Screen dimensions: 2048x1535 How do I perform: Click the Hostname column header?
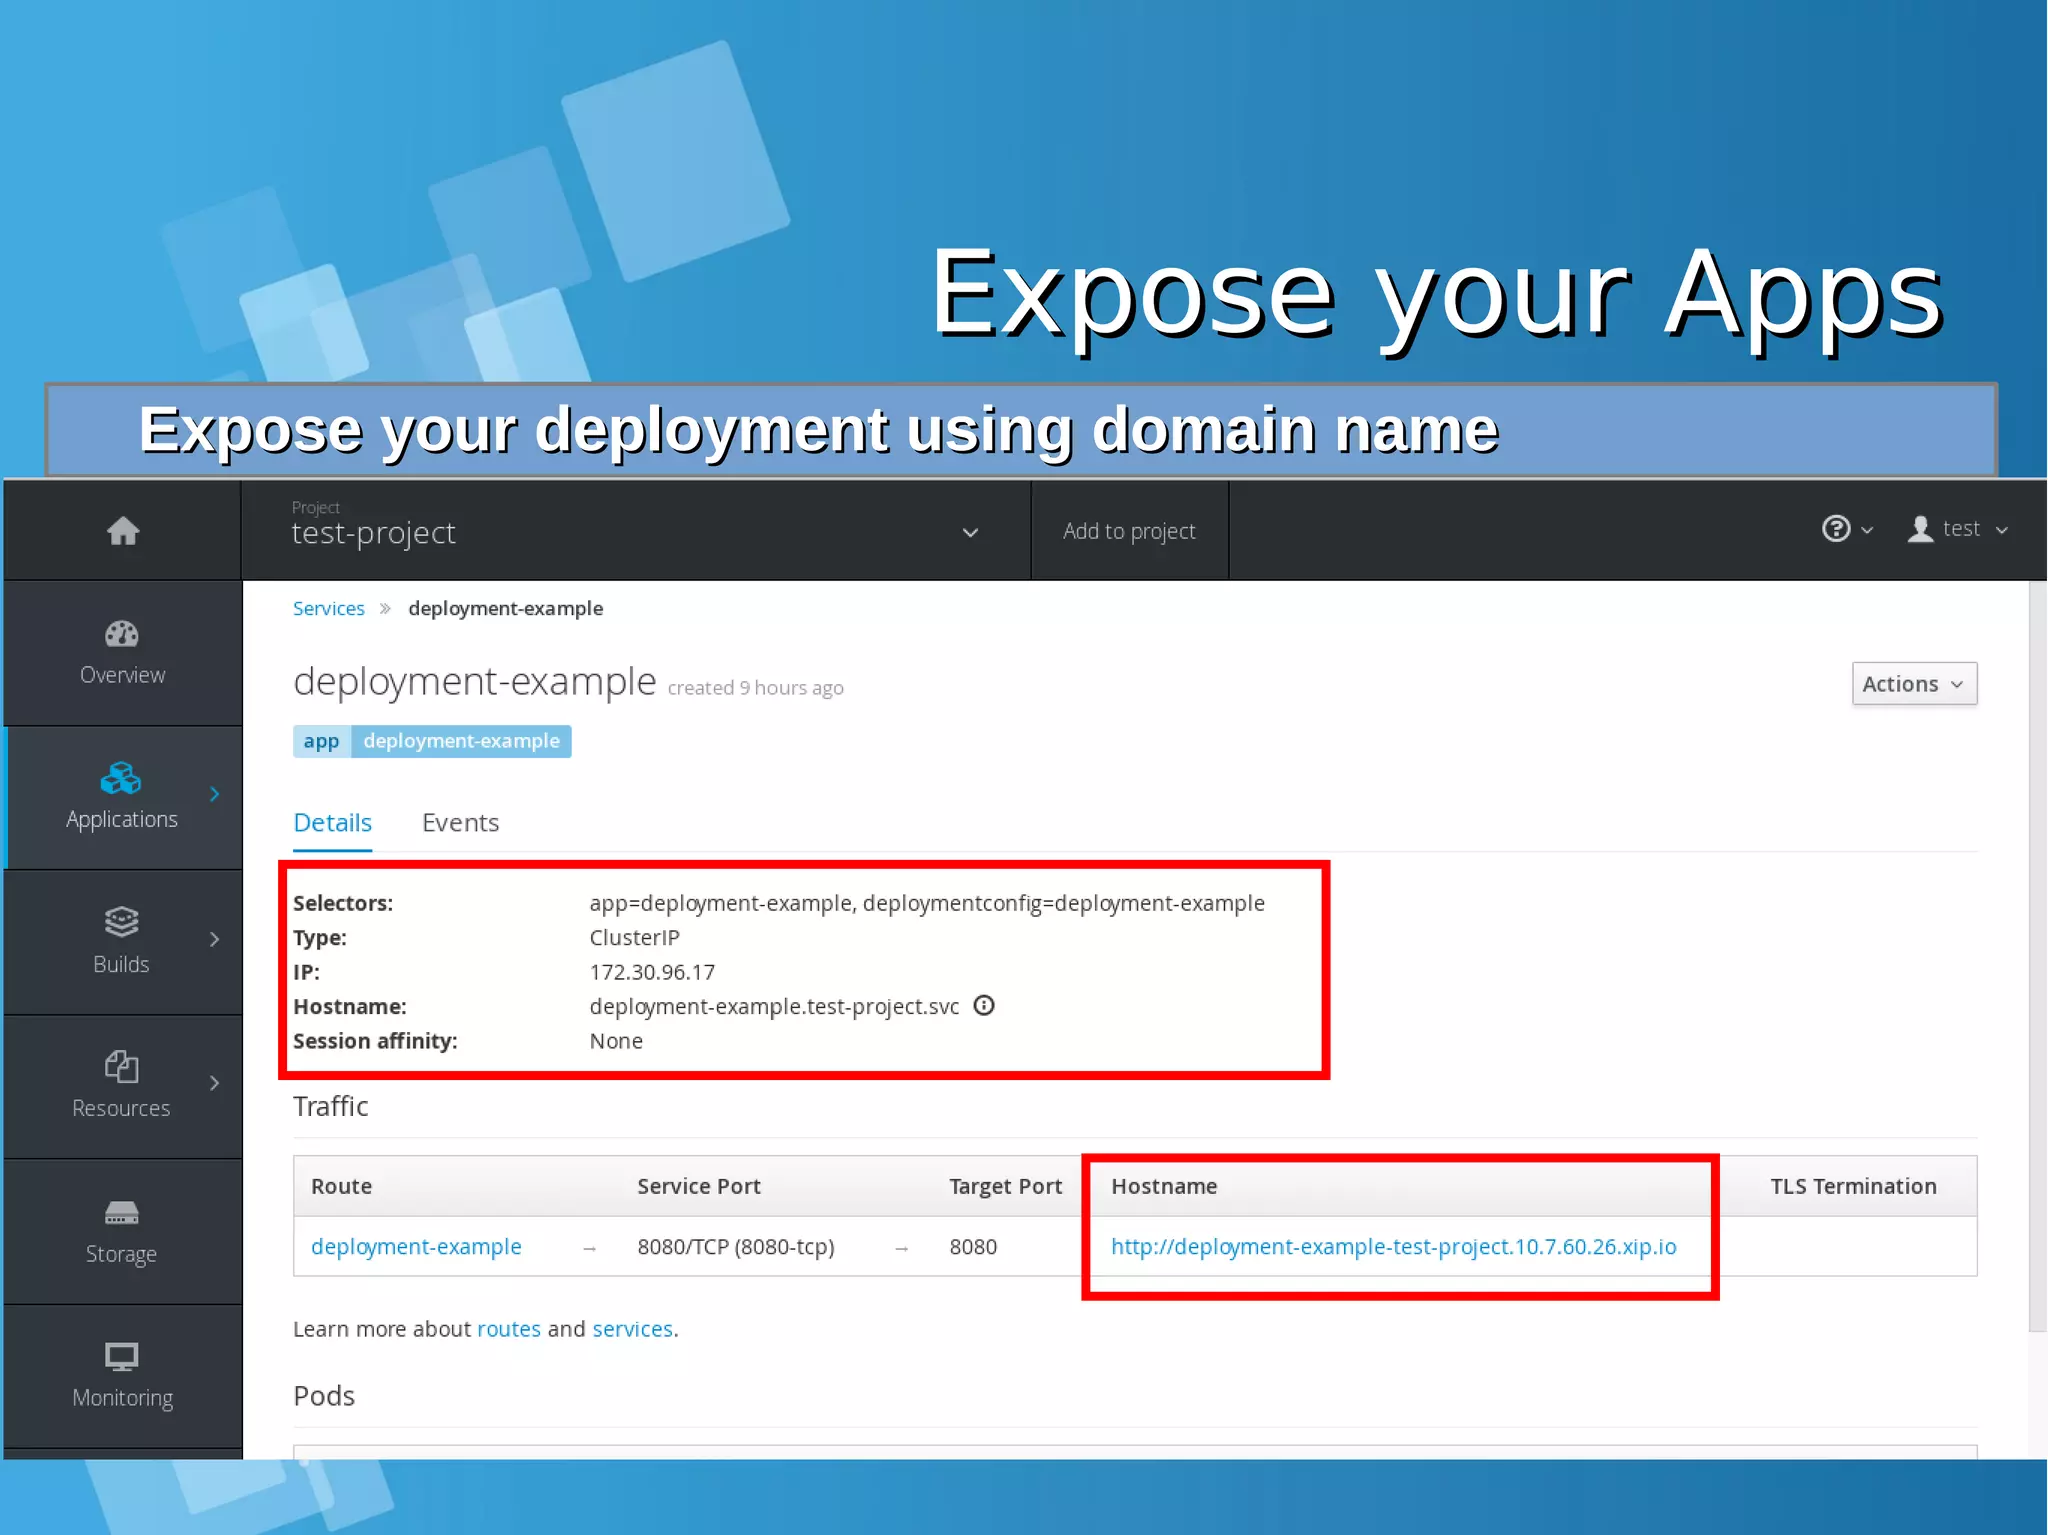tap(1164, 1187)
